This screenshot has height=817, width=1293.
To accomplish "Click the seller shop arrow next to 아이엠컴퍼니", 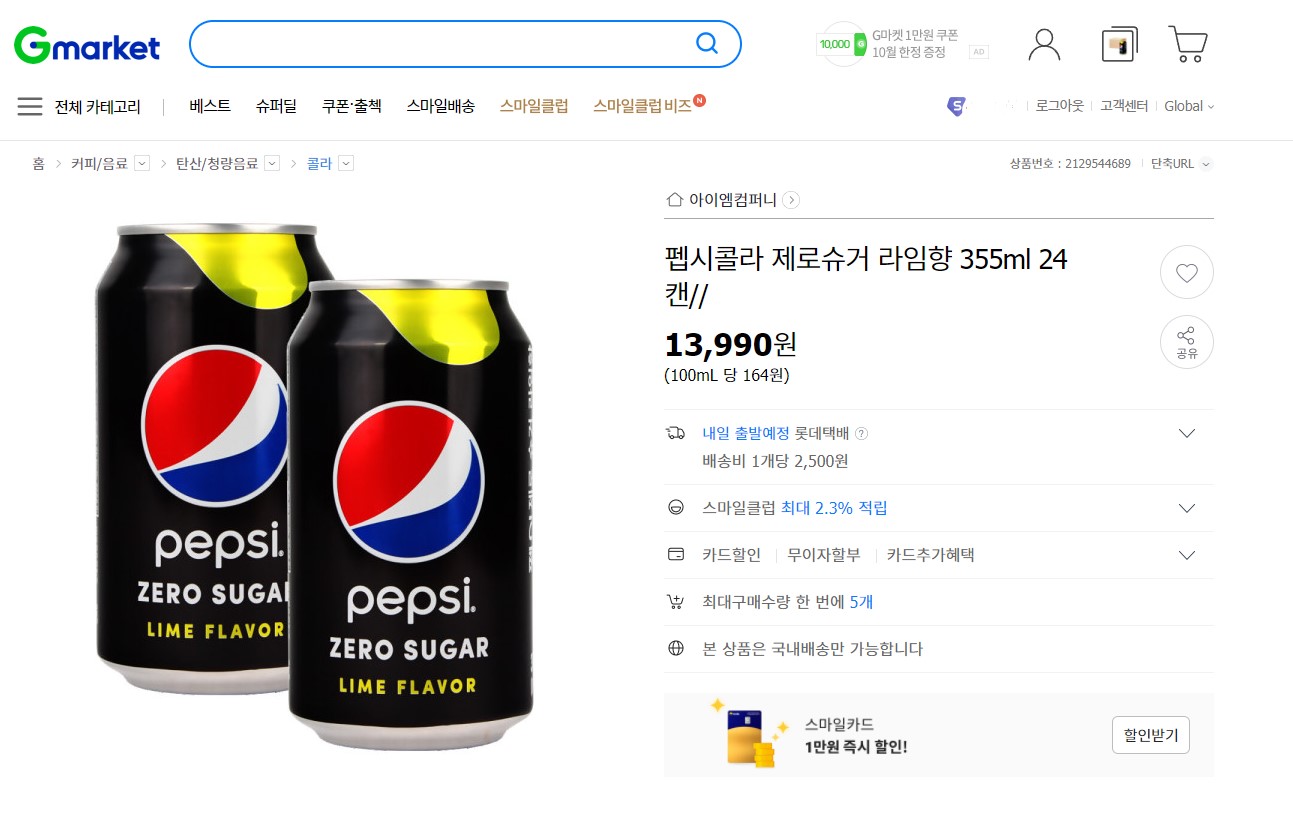I will pos(791,200).
